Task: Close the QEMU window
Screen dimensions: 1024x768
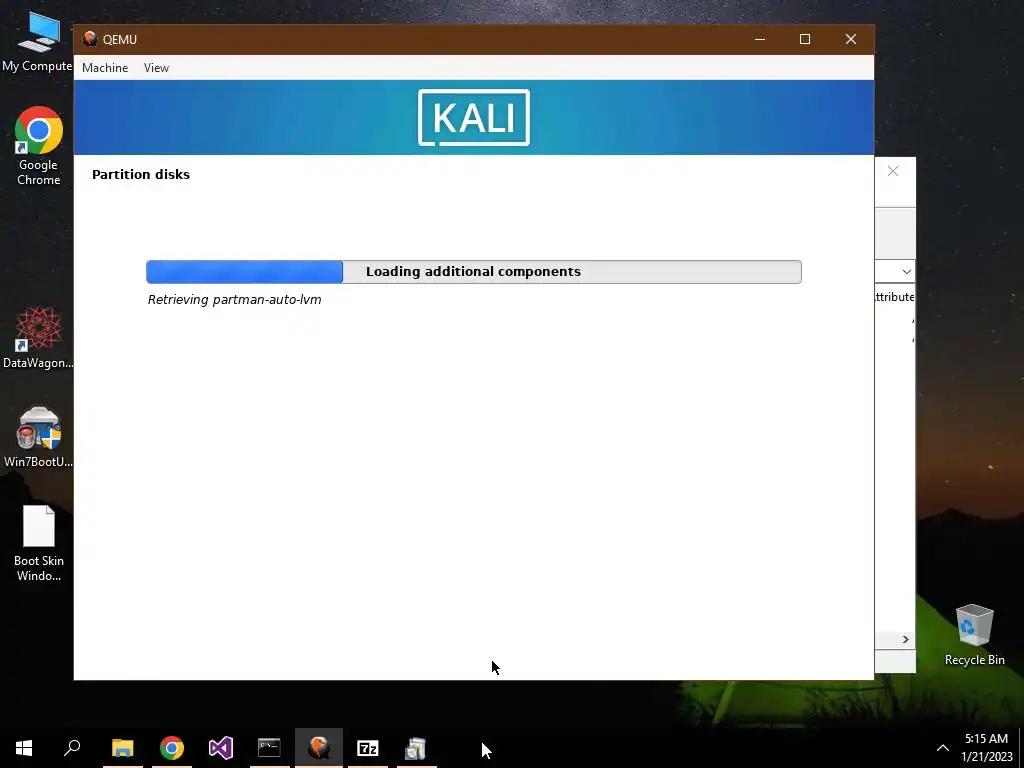Action: (850, 39)
